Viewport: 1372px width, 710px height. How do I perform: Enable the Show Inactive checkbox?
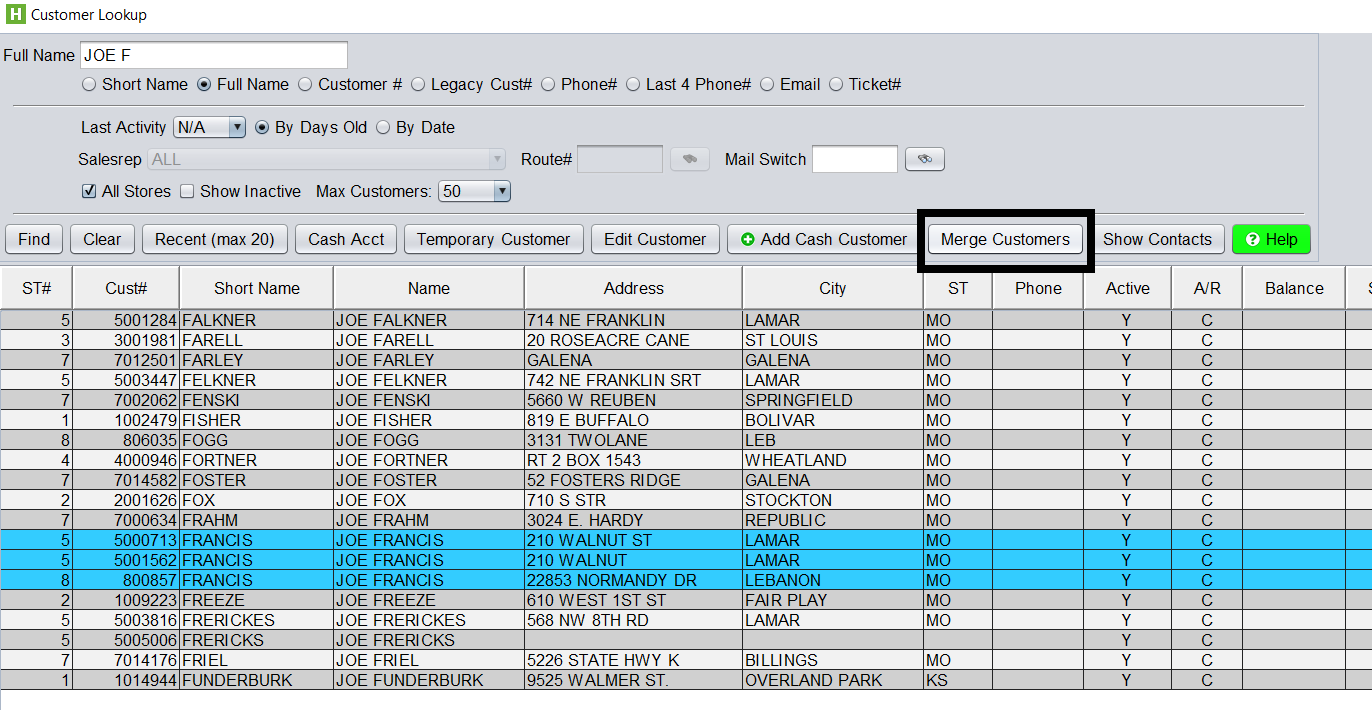(x=187, y=191)
